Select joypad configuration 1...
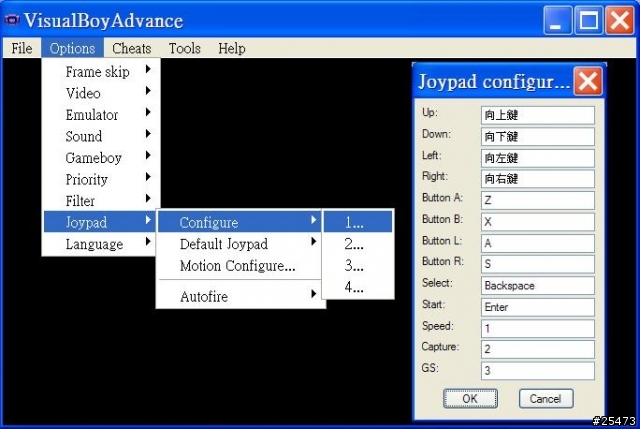Viewport: 640px width, 429px height. pyautogui.click(x=358, y=222)
